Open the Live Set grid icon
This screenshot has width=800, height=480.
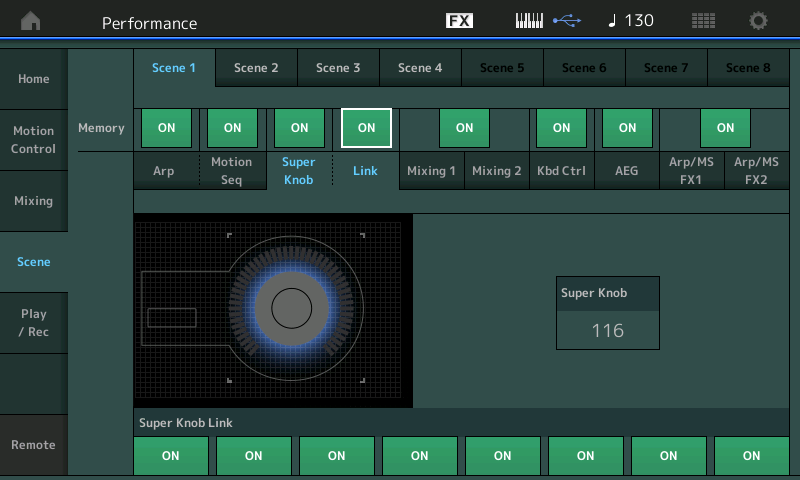(x=703, y=21)
